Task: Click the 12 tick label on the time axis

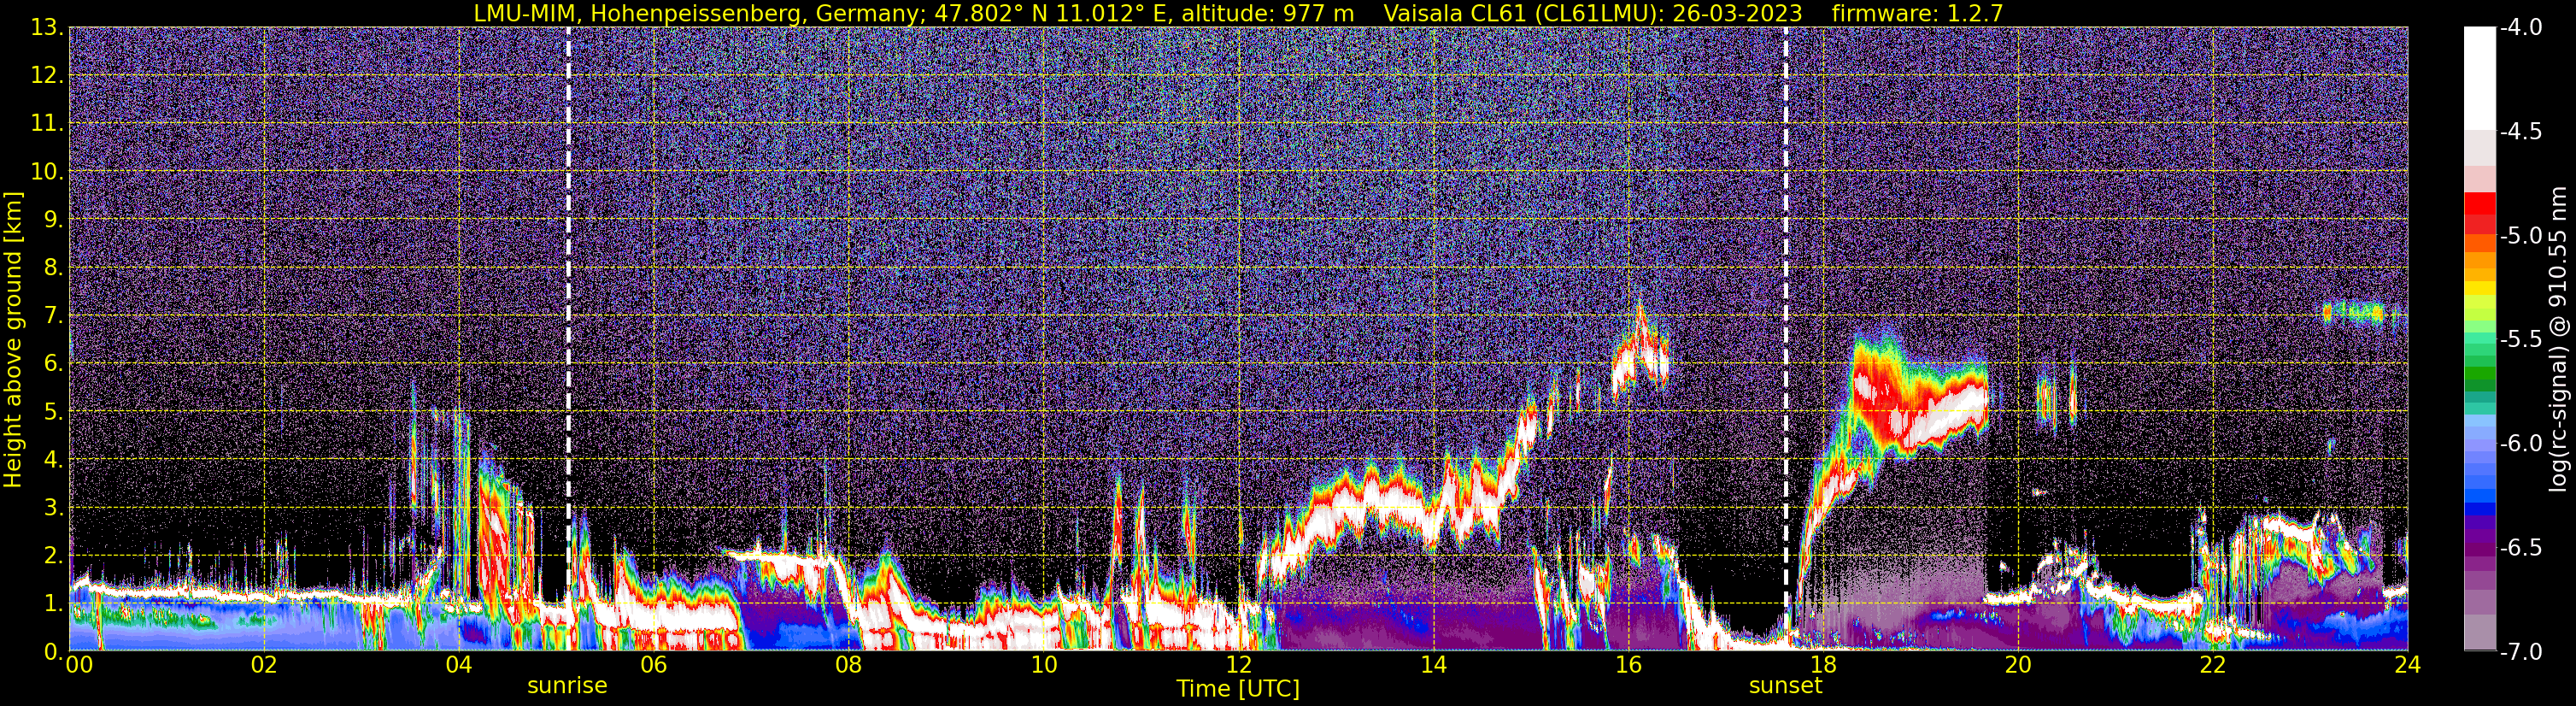Action: click(1238, 666)
